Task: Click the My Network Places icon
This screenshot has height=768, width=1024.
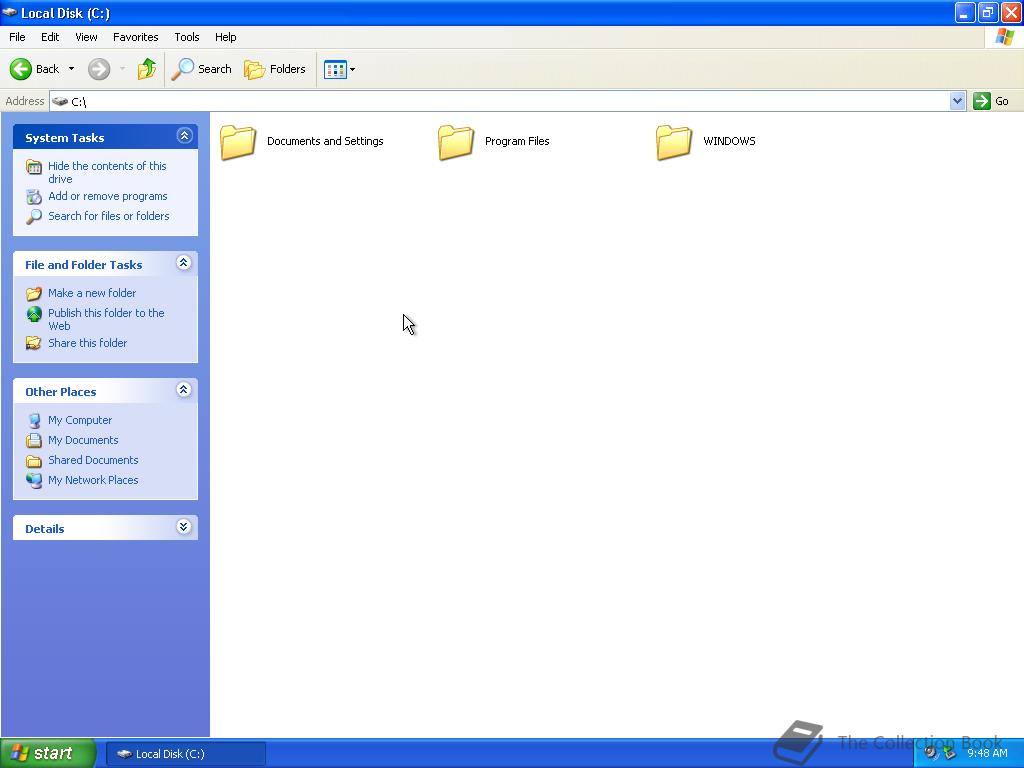Action: [34, 480]
